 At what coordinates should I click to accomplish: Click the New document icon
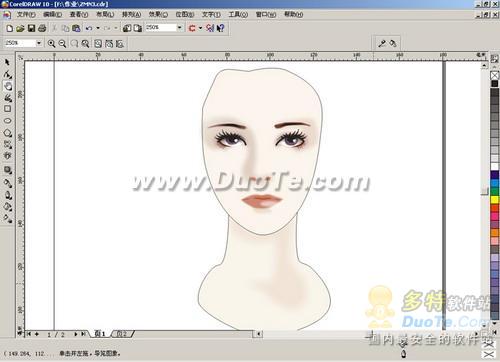pyautogui.click(x=10, y=28)
